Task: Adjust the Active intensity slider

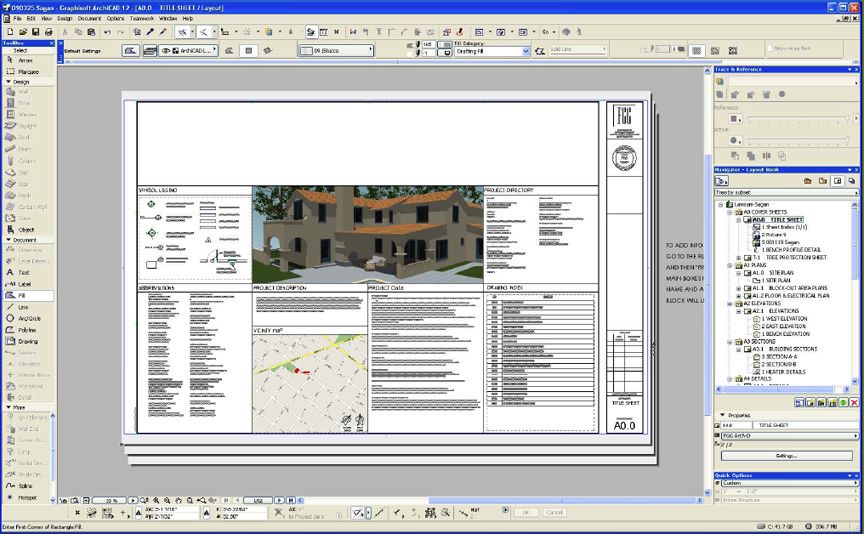Action: 798,139
